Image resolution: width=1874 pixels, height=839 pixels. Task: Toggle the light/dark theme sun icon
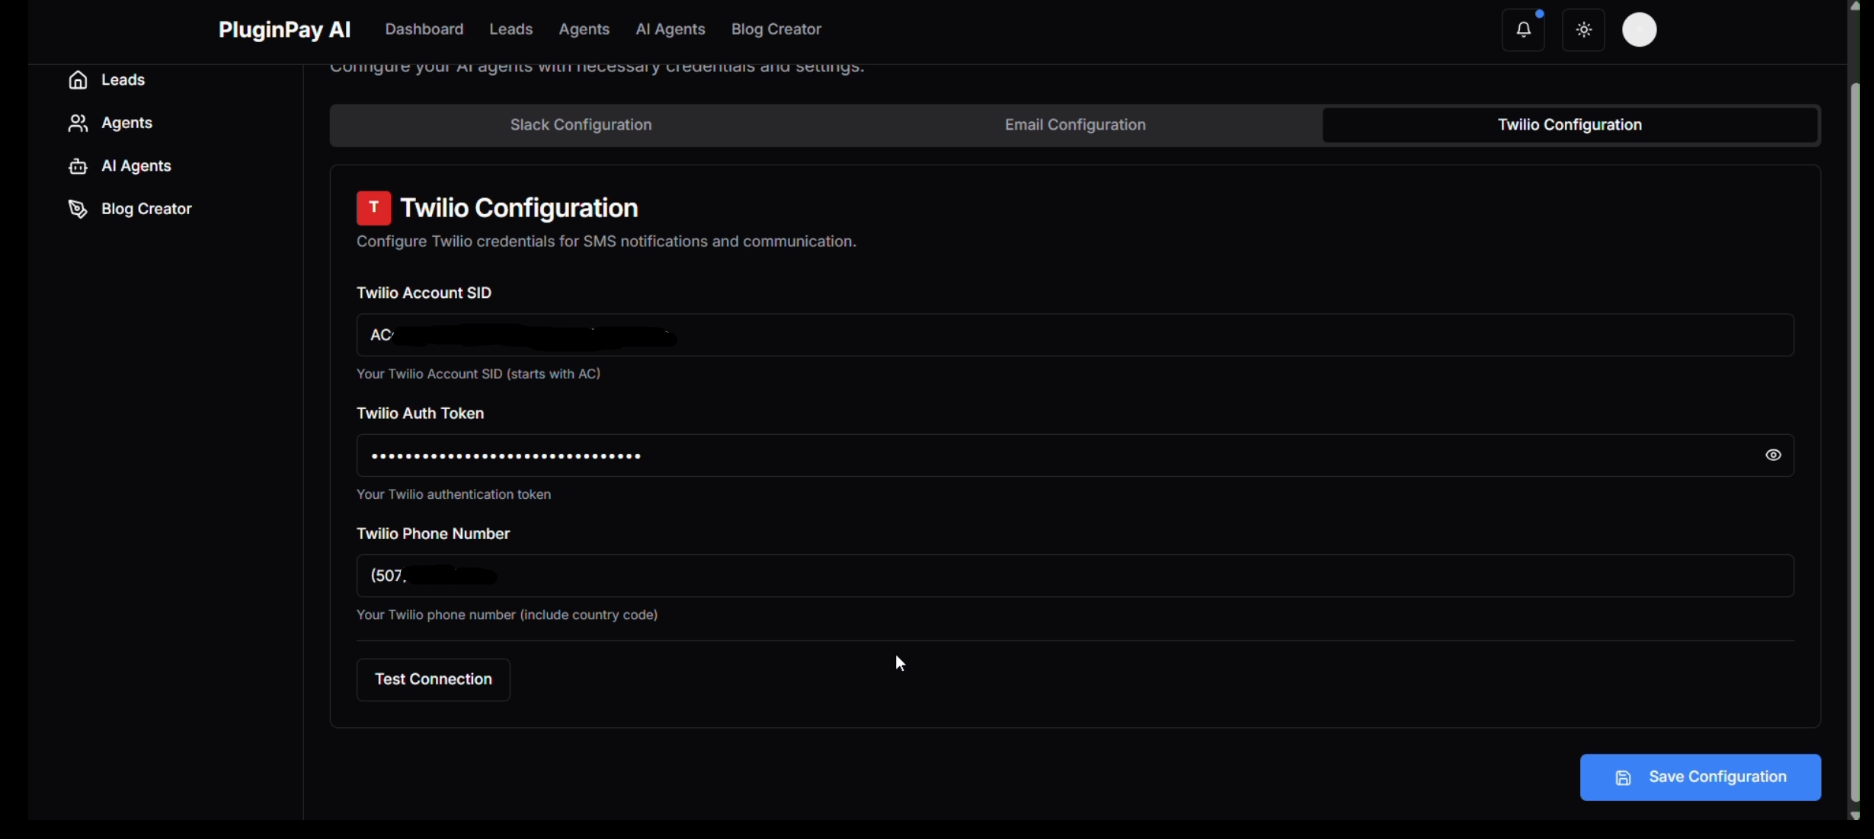tap(1584, 30)
